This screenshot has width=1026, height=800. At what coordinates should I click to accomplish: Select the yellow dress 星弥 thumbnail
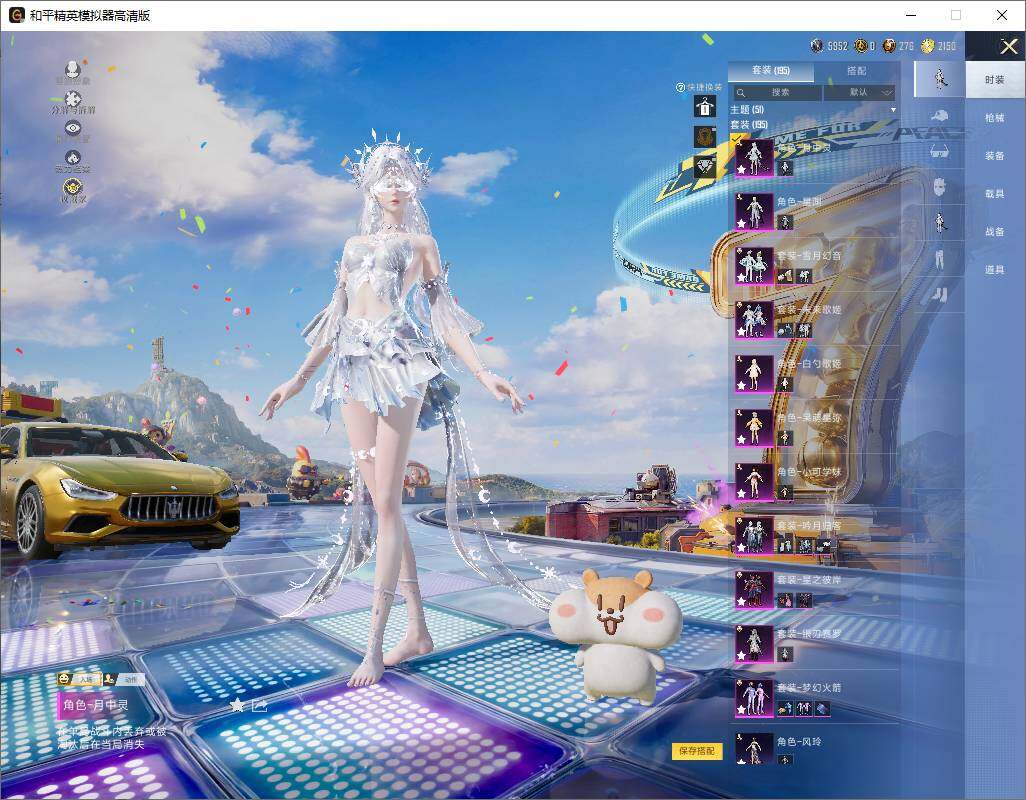pos(754,428)
